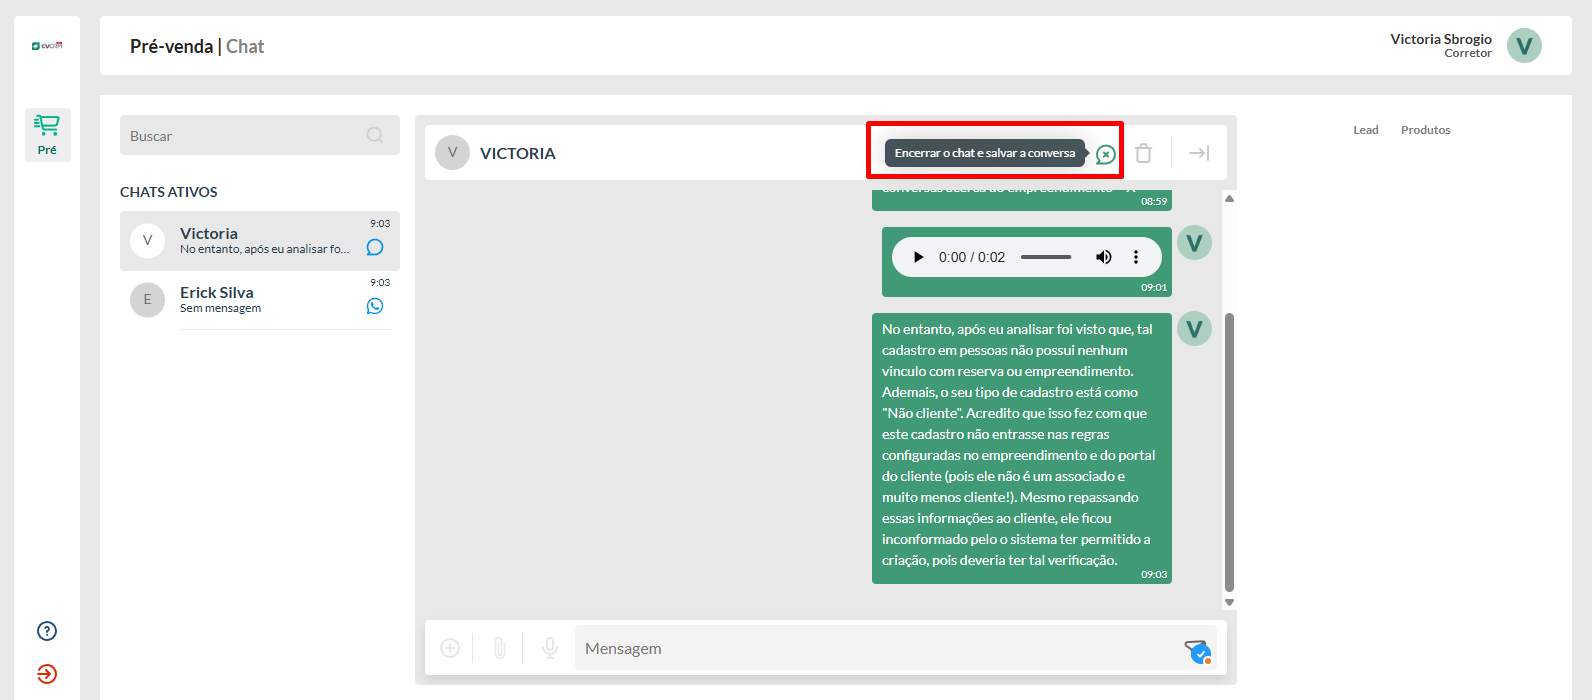Click the chat scrollbar thumb

point(1229,452)
